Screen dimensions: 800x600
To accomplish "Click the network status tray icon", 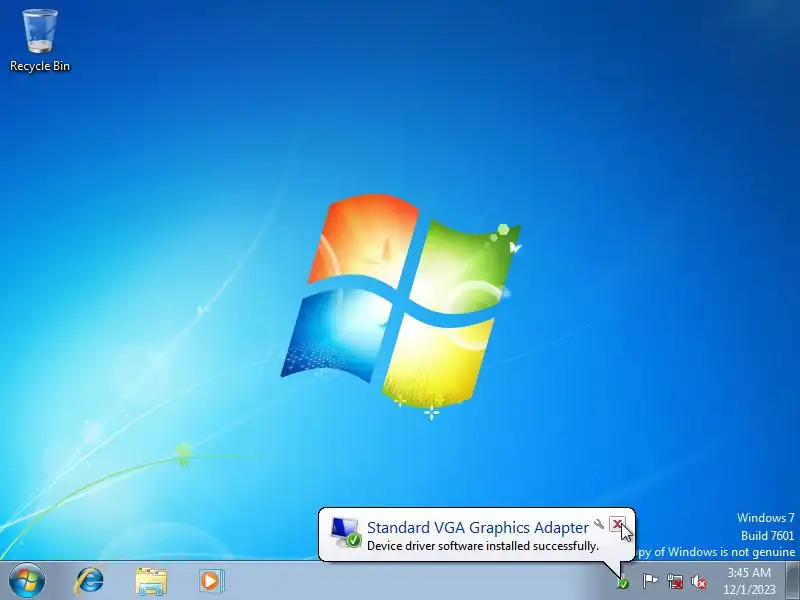I will point(675,581).
